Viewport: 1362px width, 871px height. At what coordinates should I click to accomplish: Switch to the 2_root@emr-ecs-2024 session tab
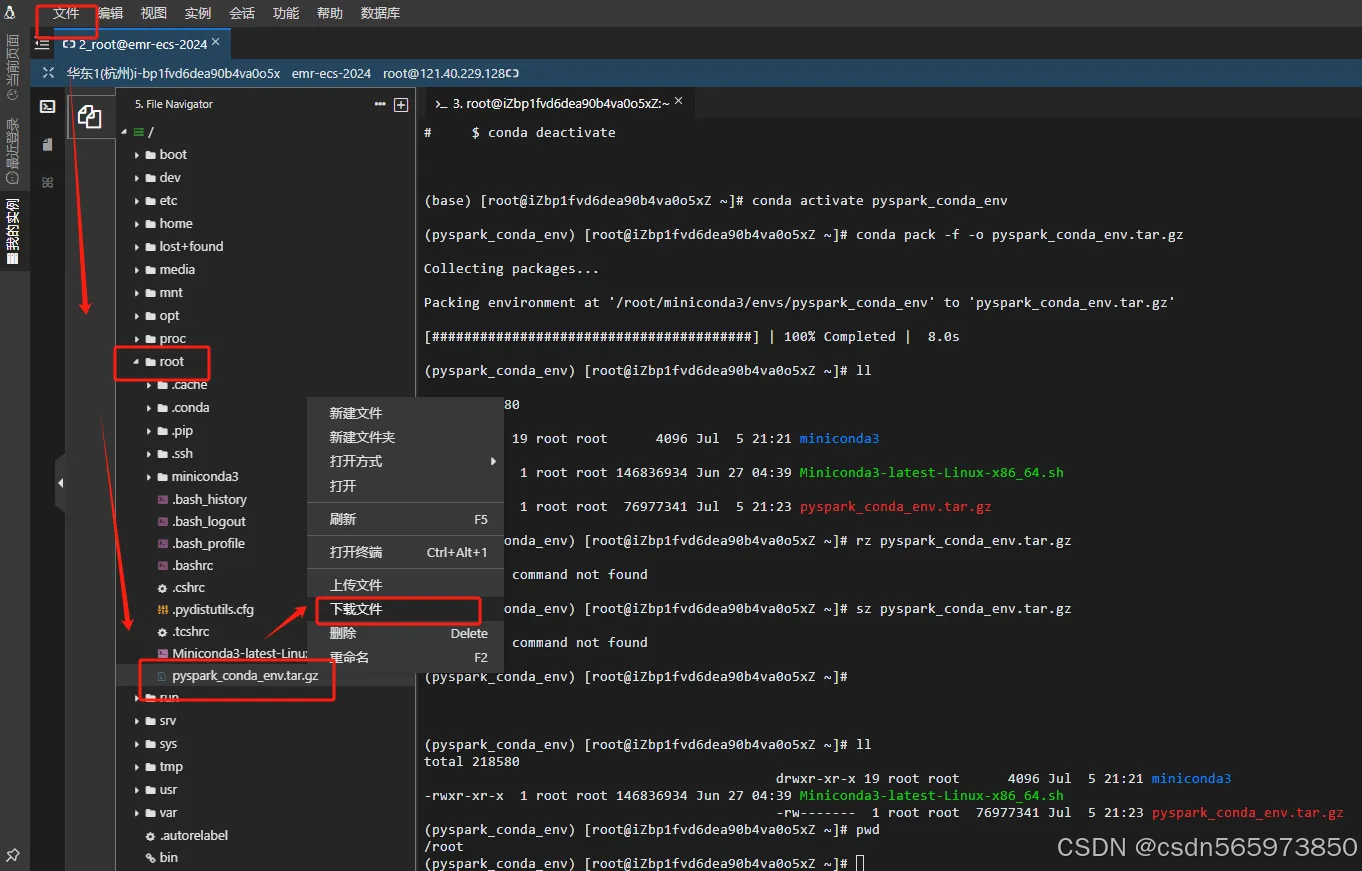[x=142, y=44]
